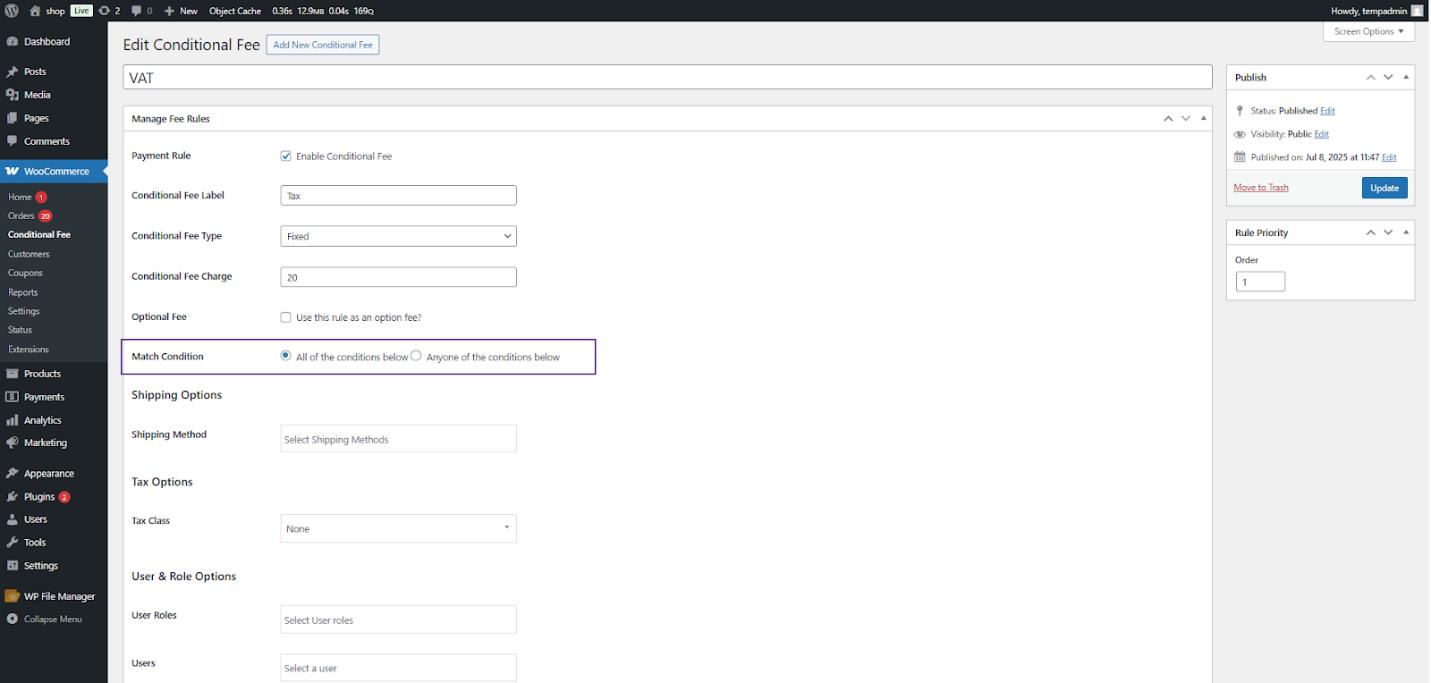Click the blue Update button
Viewport: 1431px width, 683px height.
[1384, 188]
